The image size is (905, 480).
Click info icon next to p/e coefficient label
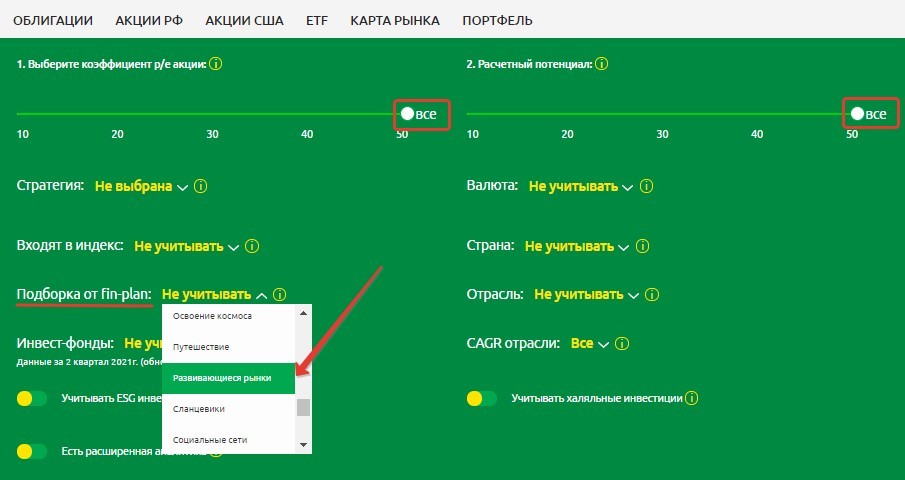tap(216, 64)
